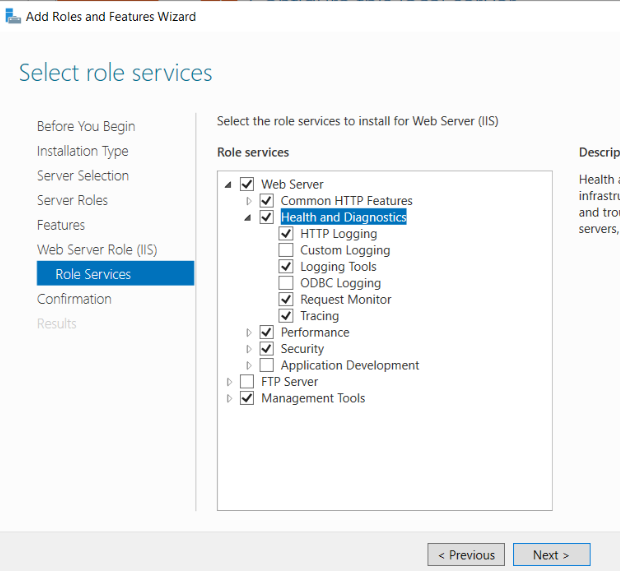This screenshot has height=571, width=620.
Task: Click the Next button
Action: coord(552,555)
